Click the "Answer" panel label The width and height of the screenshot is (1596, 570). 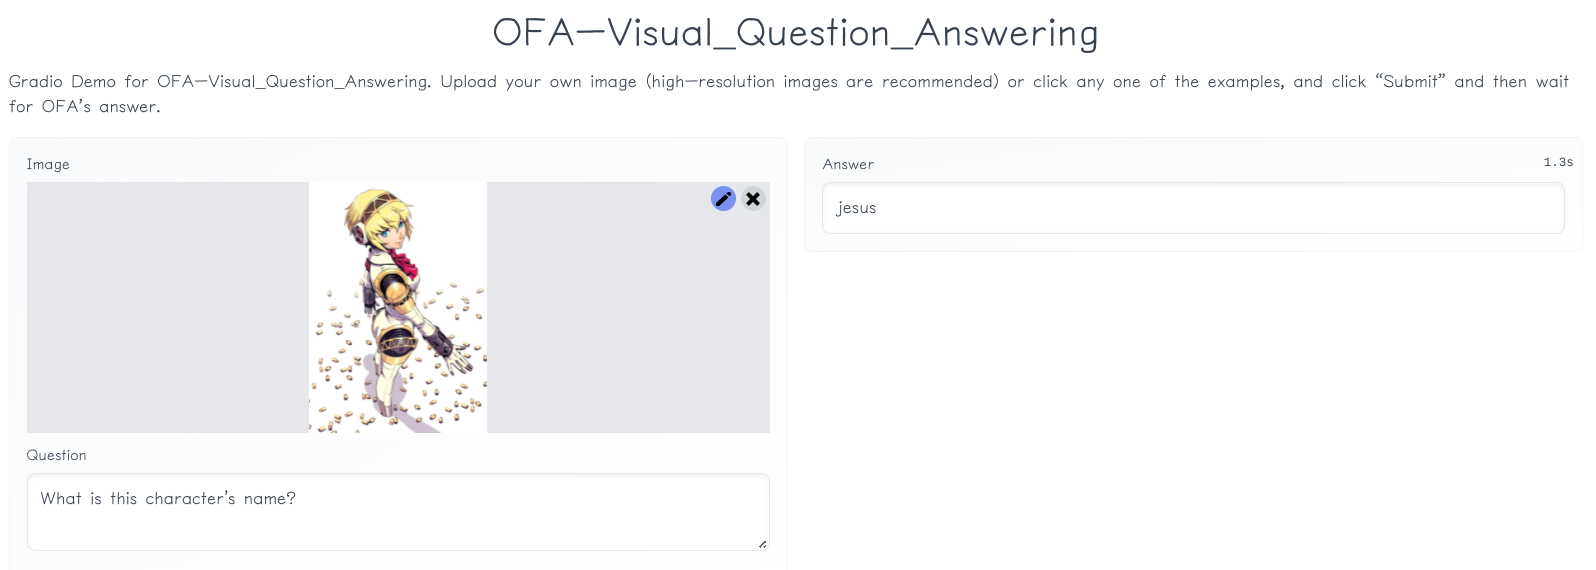[x=848, y=164]
